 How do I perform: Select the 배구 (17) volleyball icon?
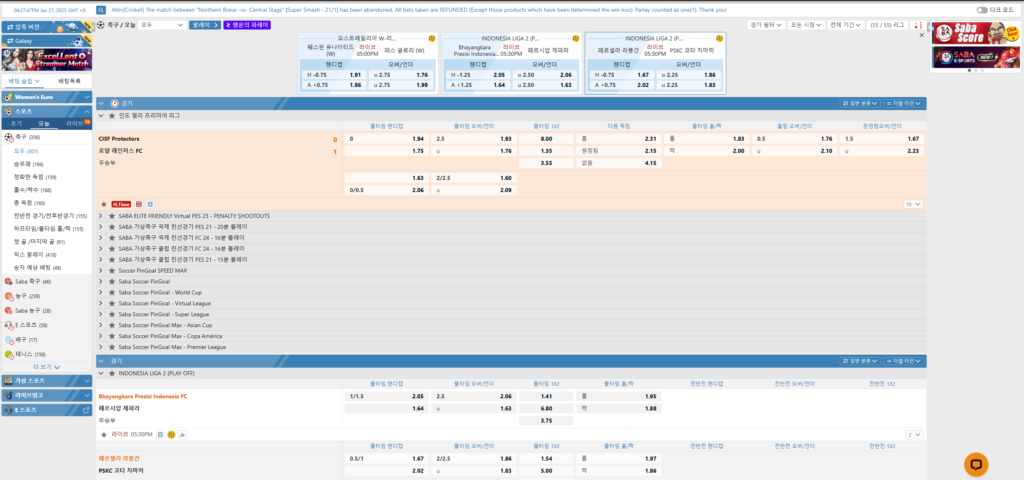[x=8, y=340]
